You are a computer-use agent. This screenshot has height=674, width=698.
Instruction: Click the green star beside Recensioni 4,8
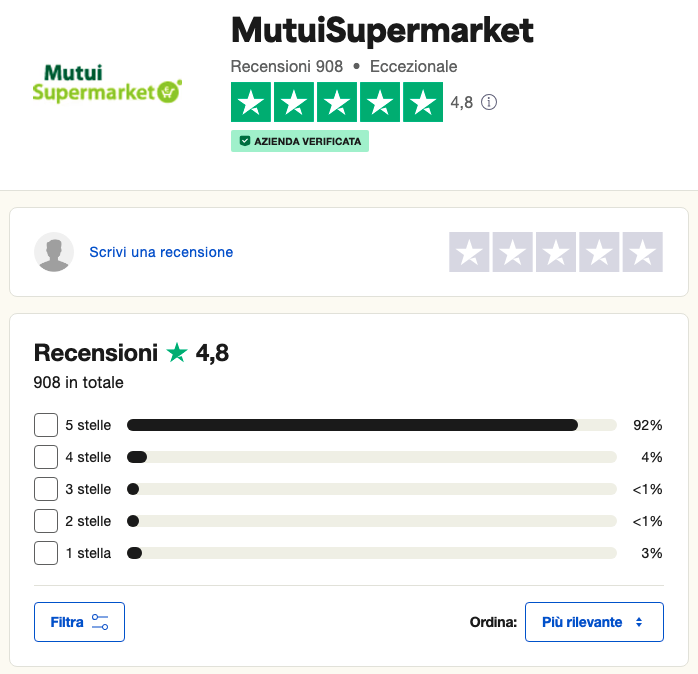pyautogui.click(x=177, y=353)
